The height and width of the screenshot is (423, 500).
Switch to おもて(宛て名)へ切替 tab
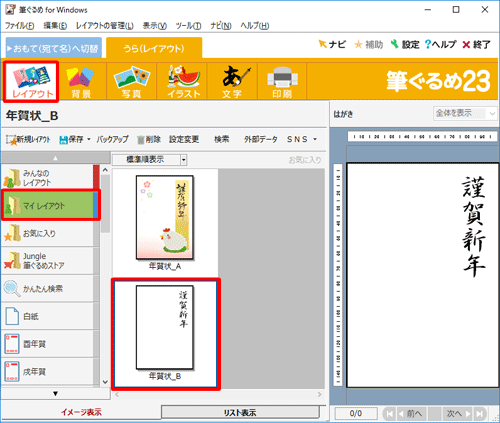click(x=54, y=48)
